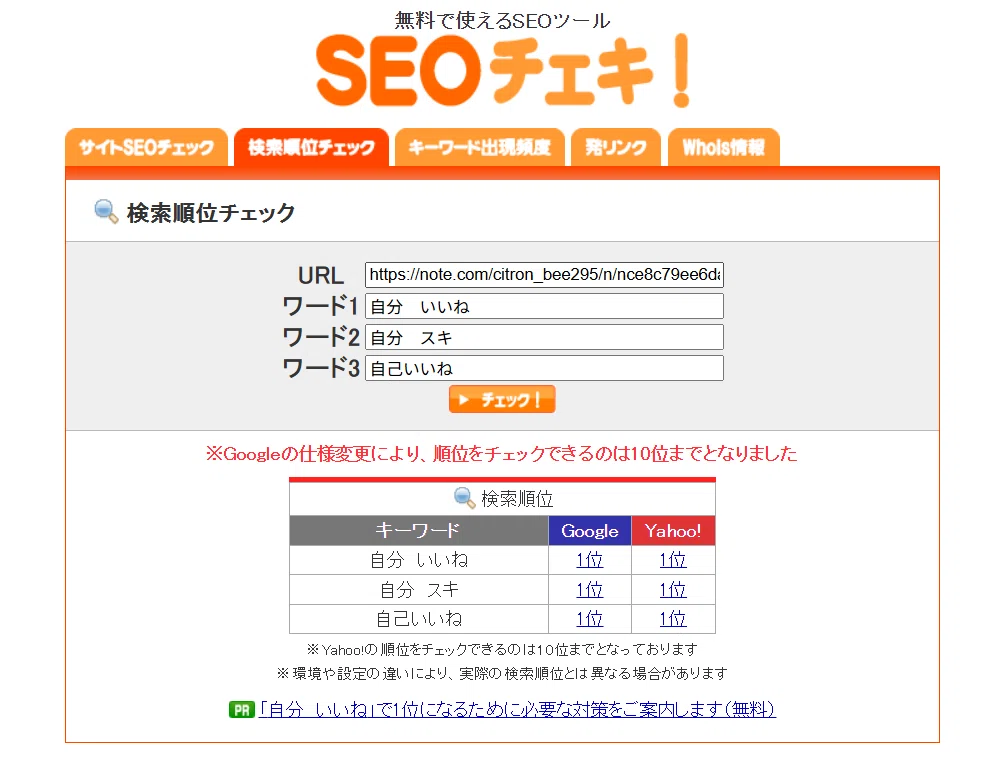Click the 検索順位 table title text
Viewport: 1005px width, 760px height.
517,499
